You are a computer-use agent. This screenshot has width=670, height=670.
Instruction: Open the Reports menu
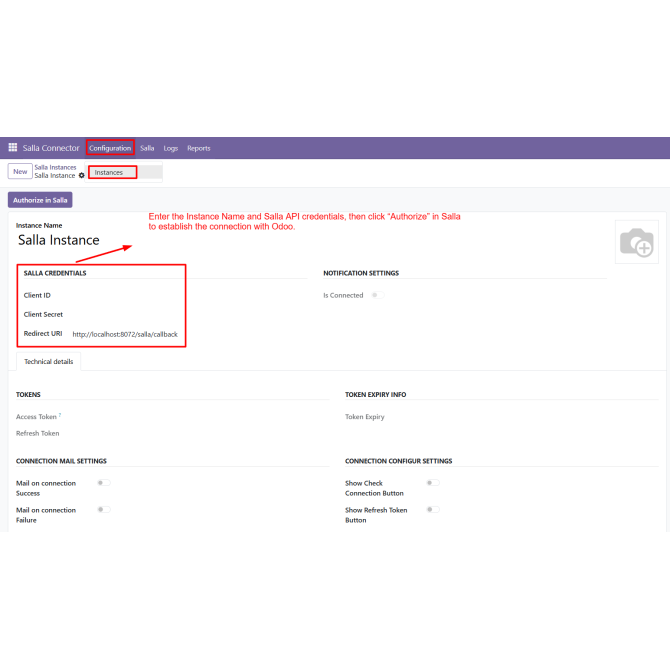click(199, 148)
